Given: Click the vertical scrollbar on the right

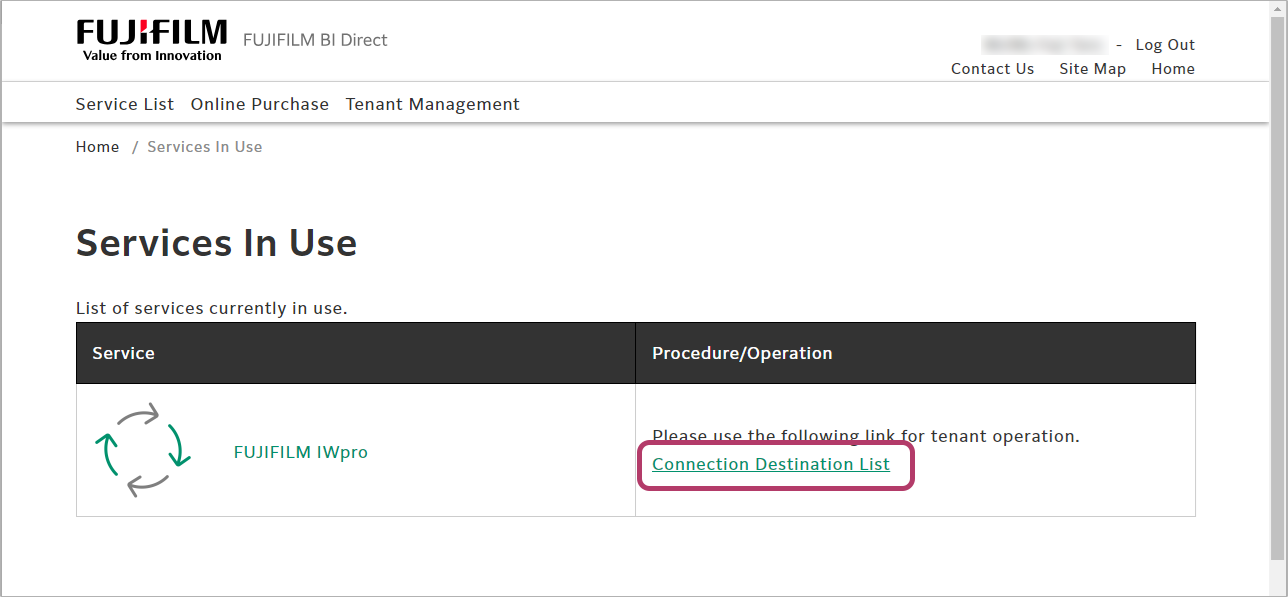Looking at the screenshot, I should coord(1278,280).
